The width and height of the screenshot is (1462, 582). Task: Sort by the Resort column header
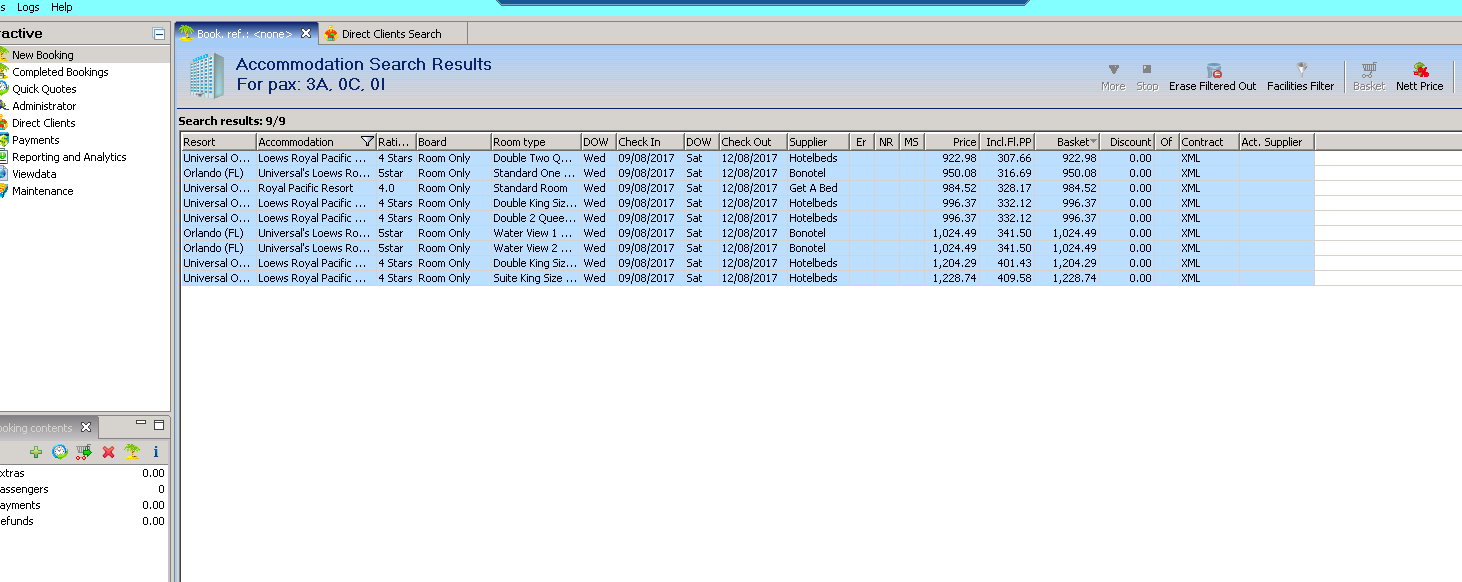click(x=218, y=142)
